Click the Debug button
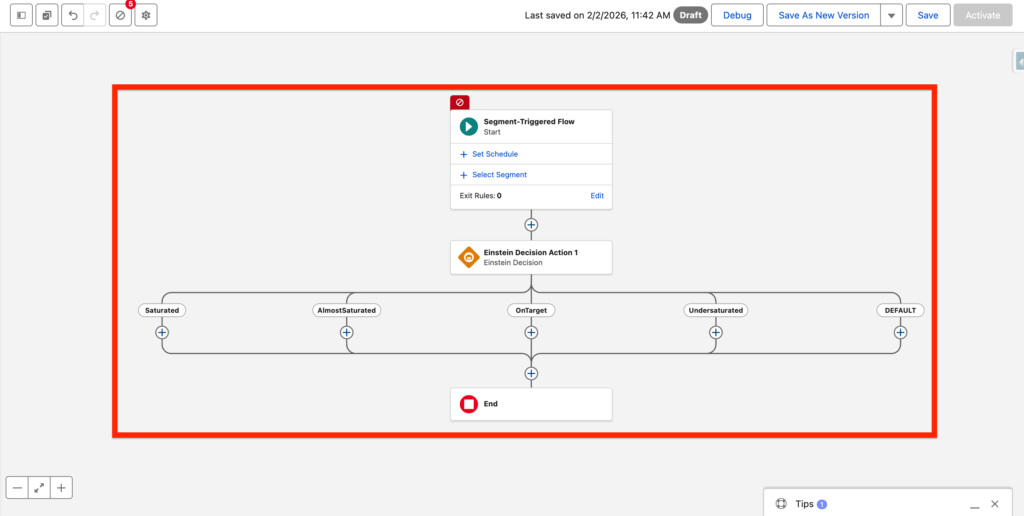The image size is (1024, 516). point(737,16)
